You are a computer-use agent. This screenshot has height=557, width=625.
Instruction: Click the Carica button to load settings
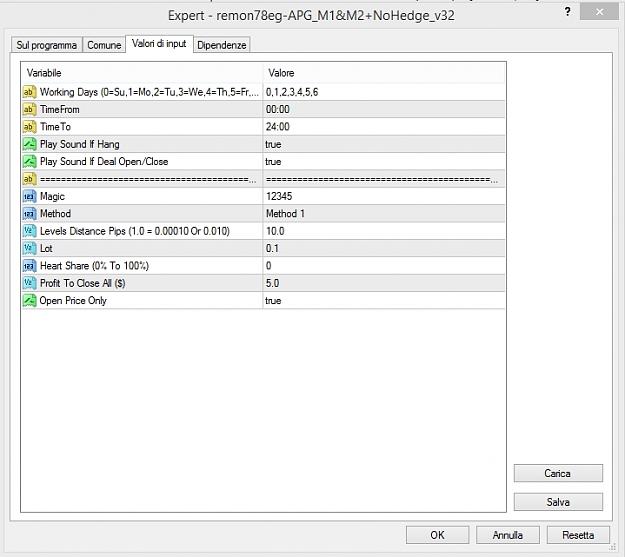pyautogui.click(x=558, y=473)
